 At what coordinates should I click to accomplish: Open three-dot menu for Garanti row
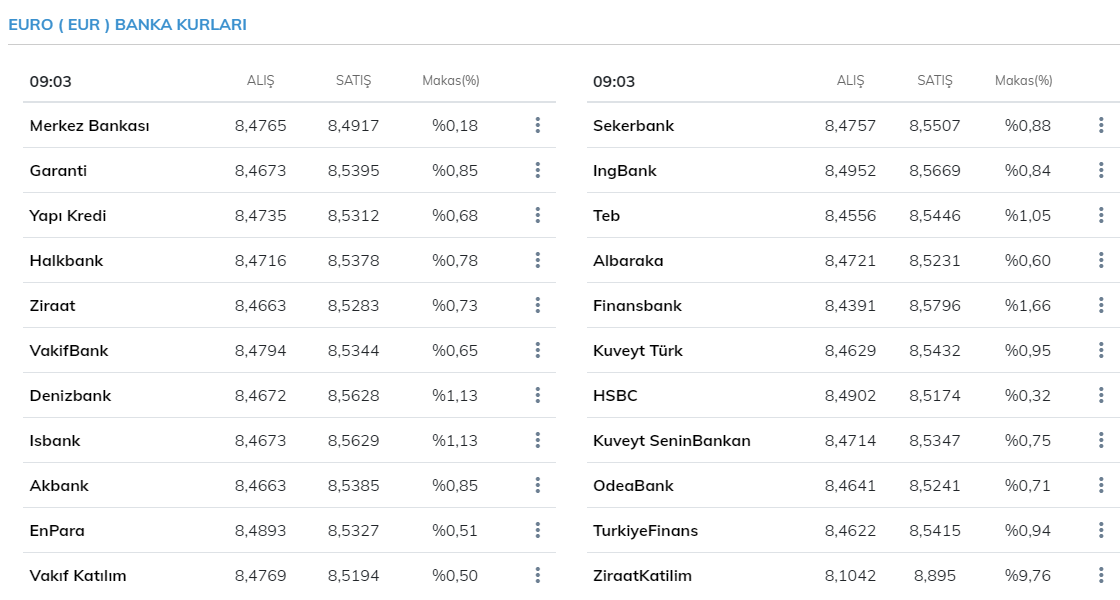(538, 170)
